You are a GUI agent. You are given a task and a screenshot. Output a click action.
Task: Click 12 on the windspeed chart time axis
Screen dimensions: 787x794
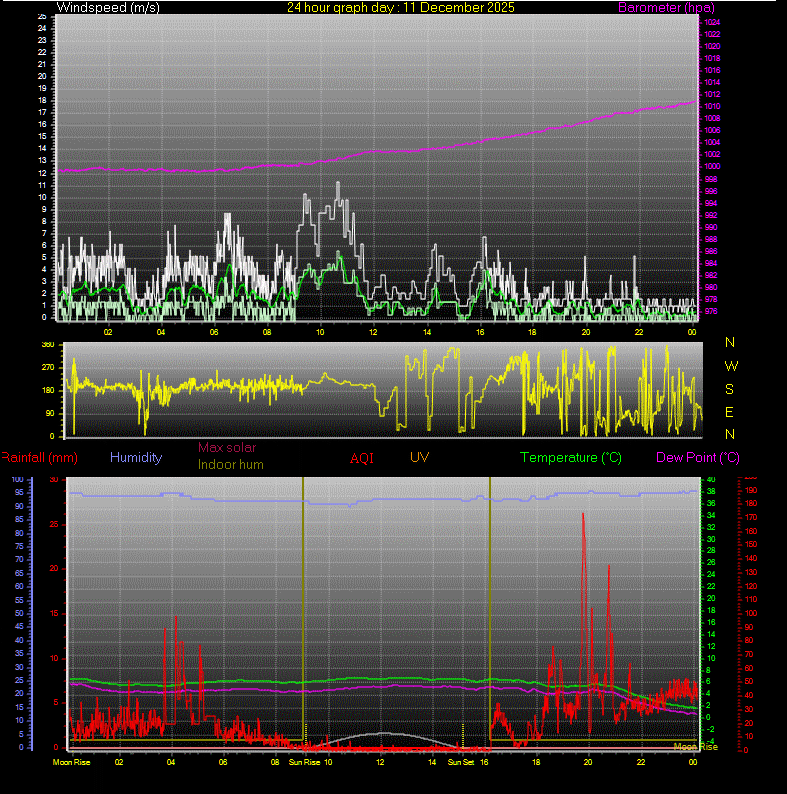point(373,332)
